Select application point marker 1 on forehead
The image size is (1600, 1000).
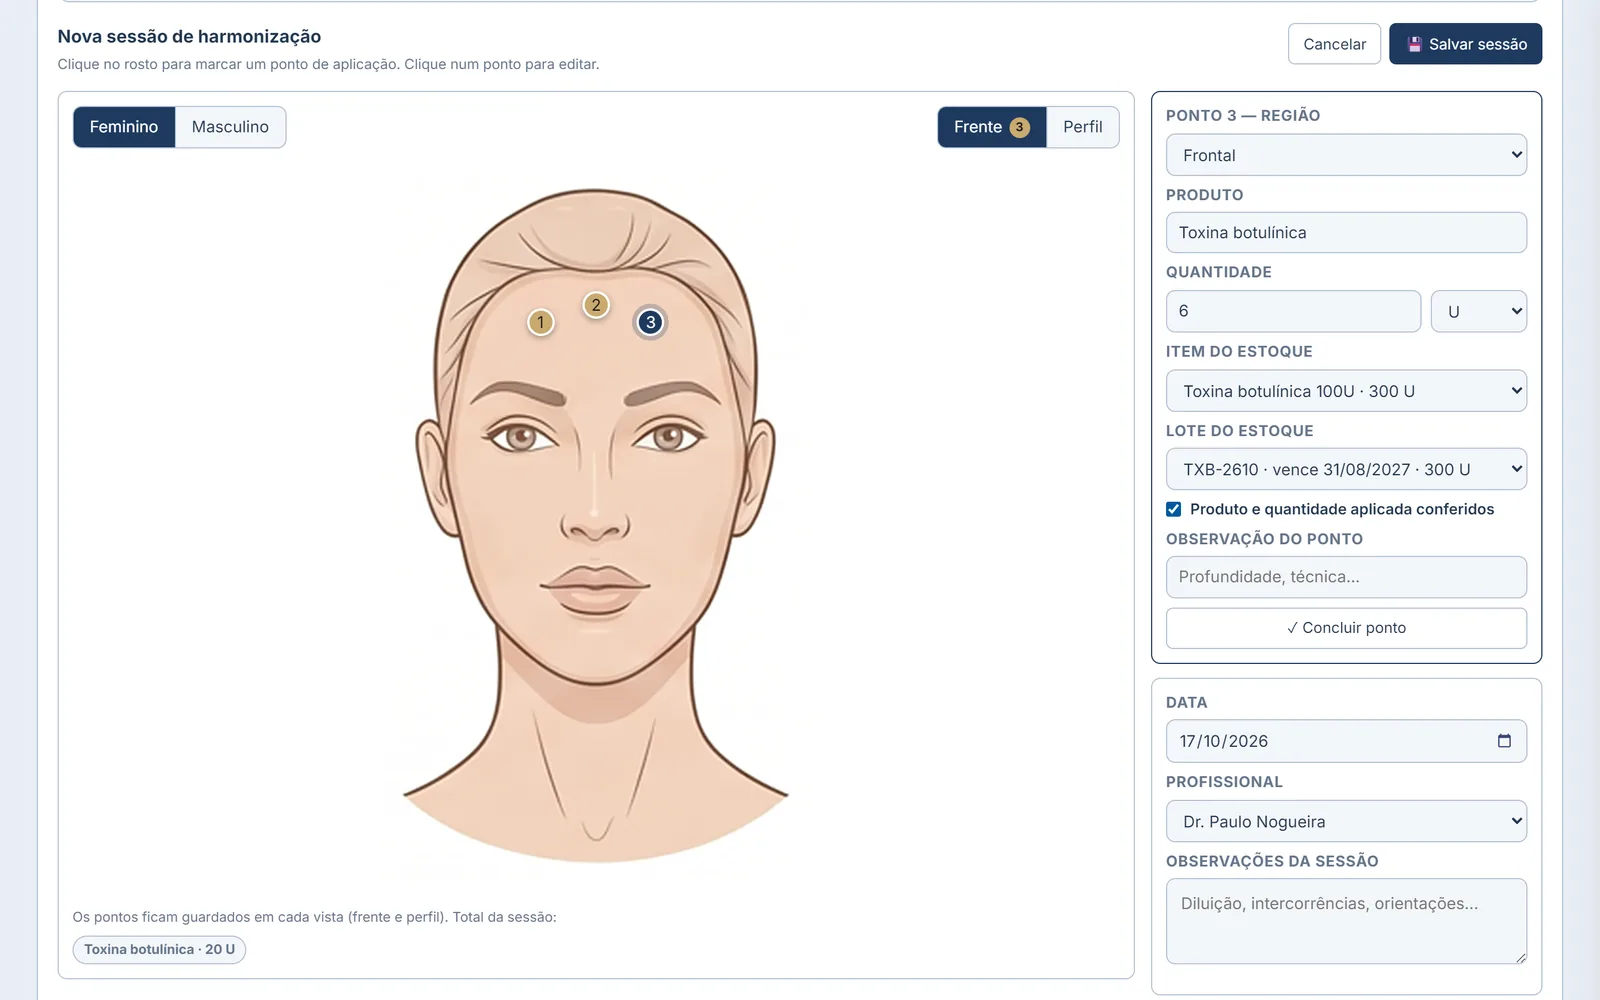point(541,322)
